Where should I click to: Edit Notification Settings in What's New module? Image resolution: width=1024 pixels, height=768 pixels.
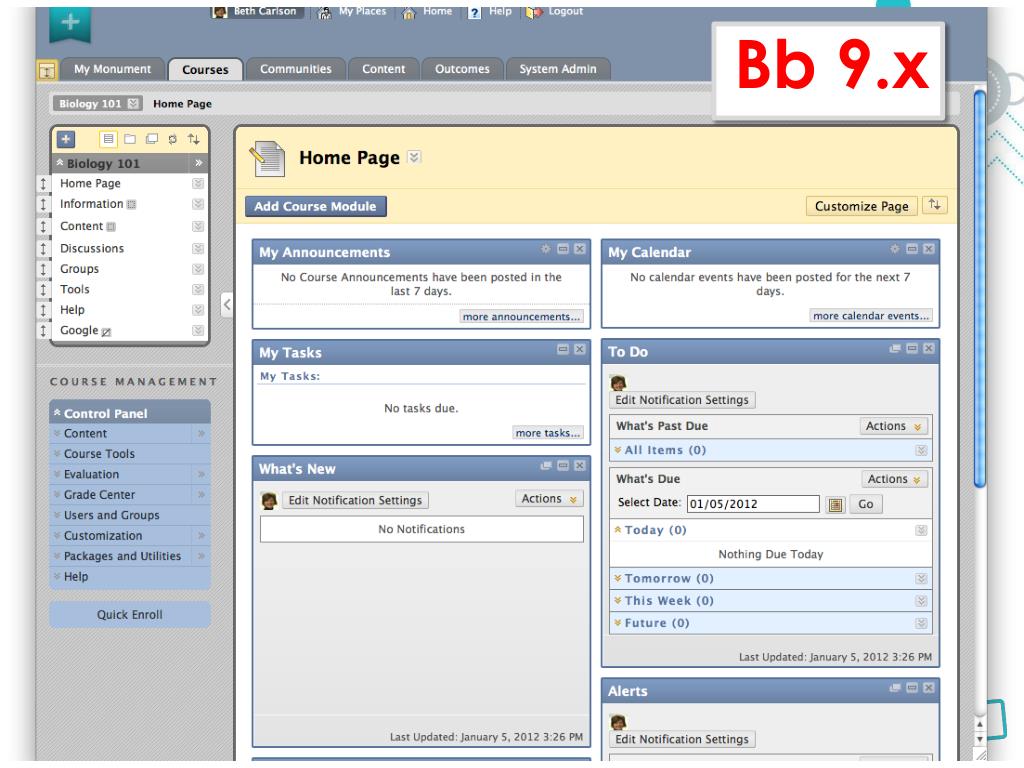[x=355, y=500]
